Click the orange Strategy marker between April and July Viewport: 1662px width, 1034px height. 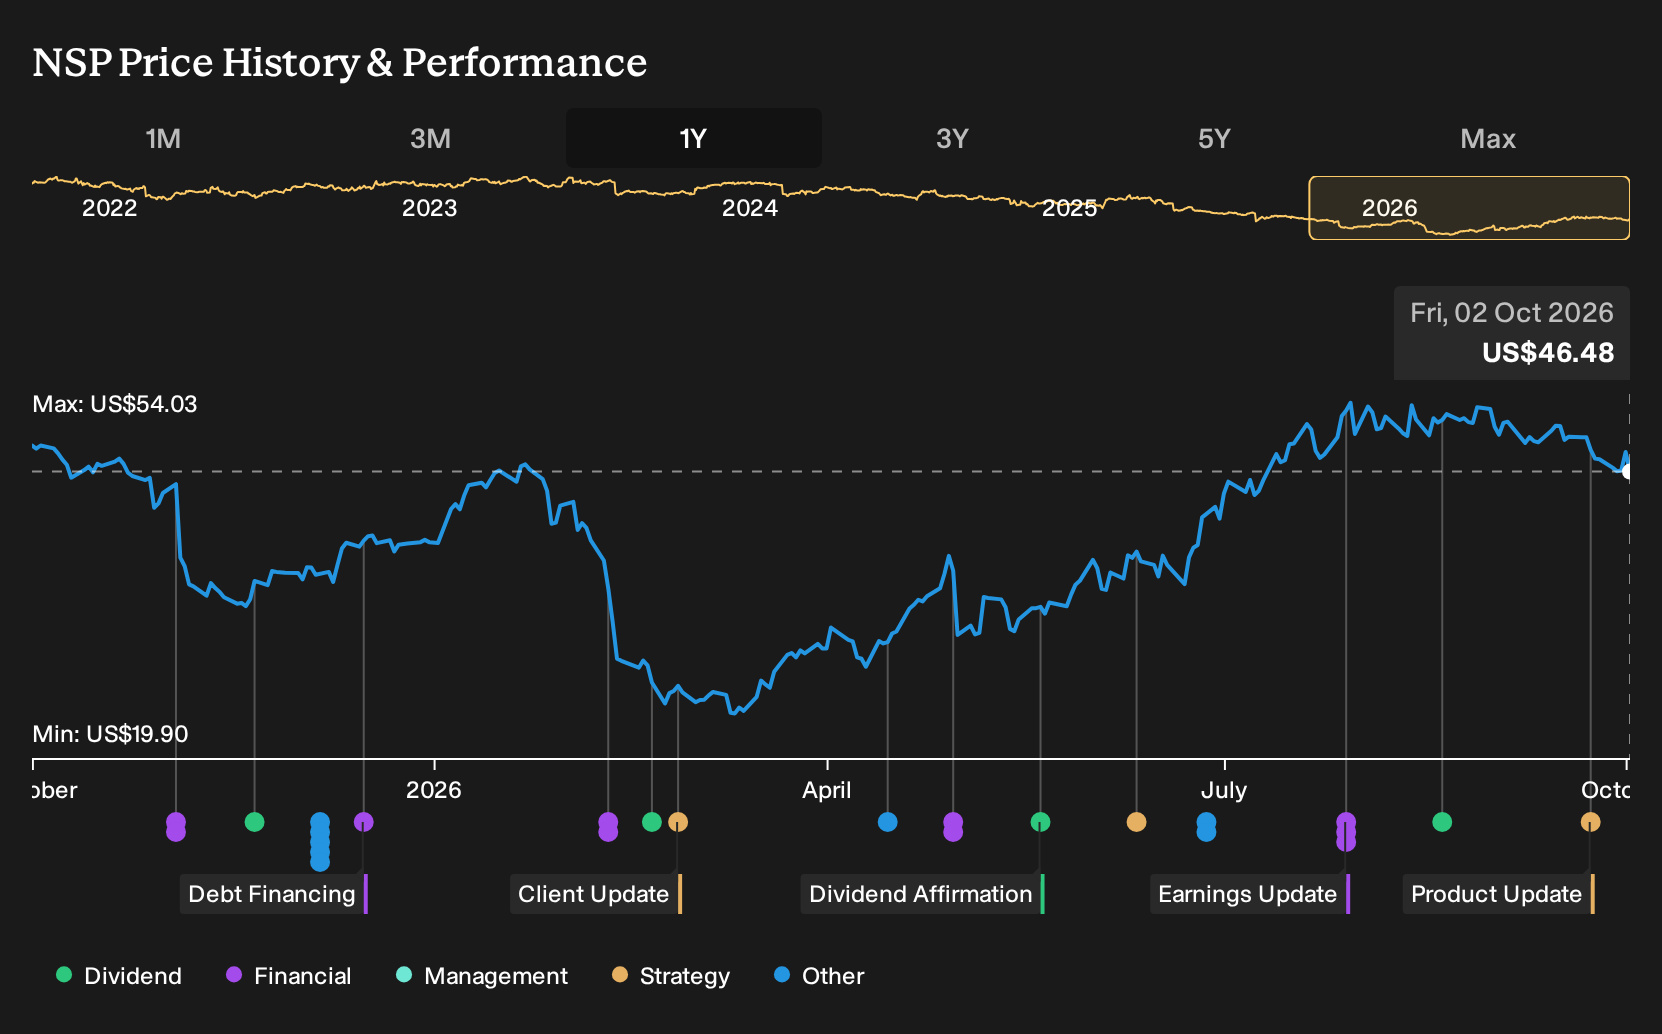pos(1136,822)
